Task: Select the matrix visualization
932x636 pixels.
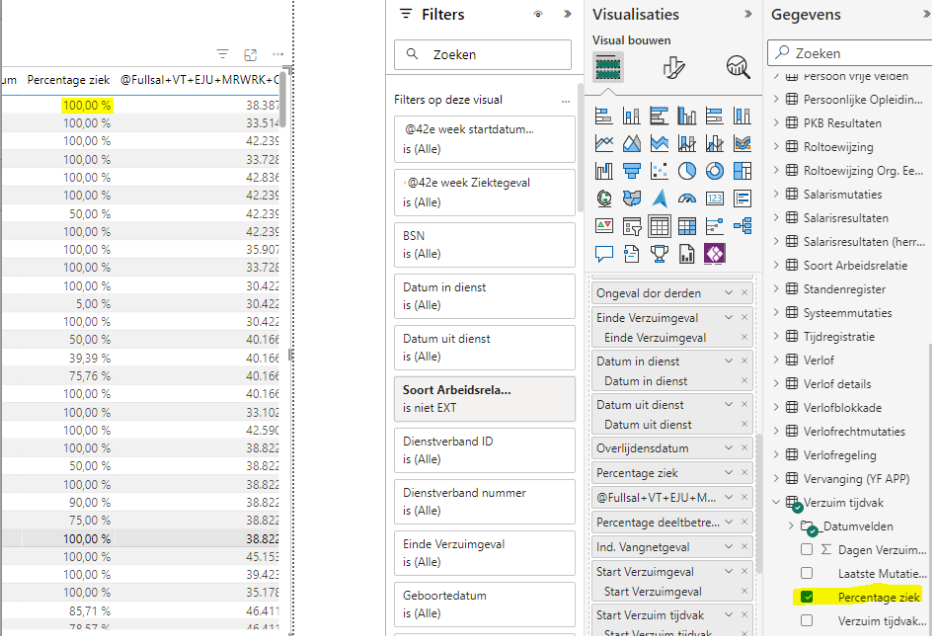Action: (x=687, y=226)
